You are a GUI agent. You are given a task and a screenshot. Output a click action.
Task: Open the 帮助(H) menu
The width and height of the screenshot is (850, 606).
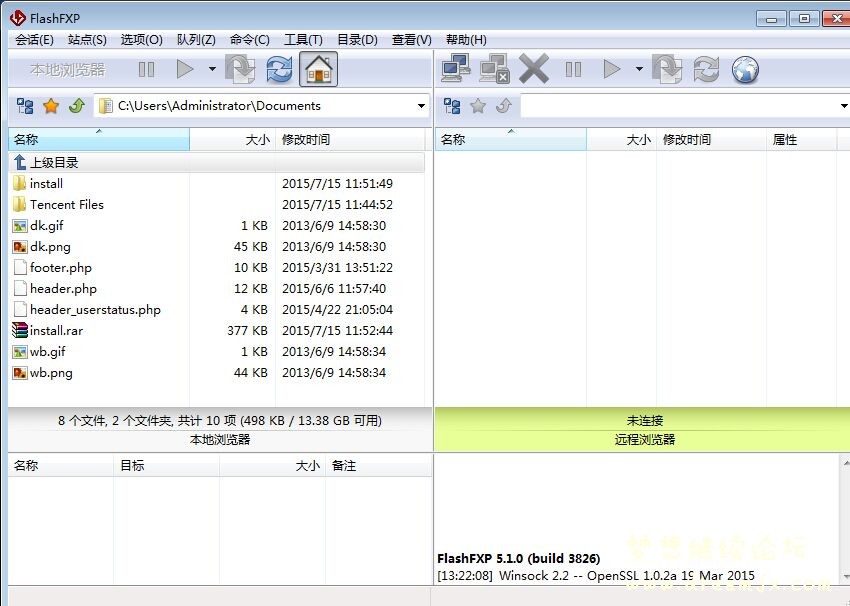coord(466,40)
